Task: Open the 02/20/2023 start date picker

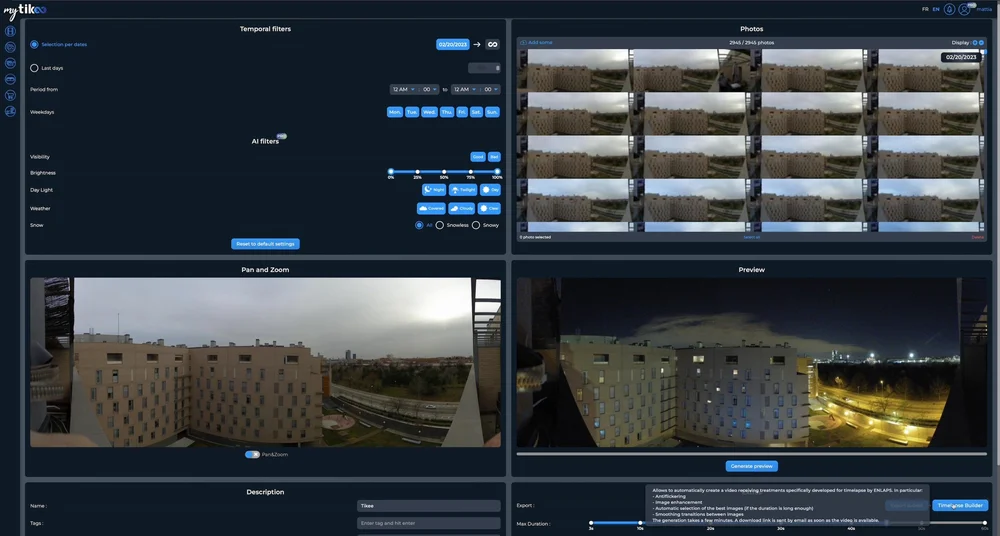Action: coord(453,45)
